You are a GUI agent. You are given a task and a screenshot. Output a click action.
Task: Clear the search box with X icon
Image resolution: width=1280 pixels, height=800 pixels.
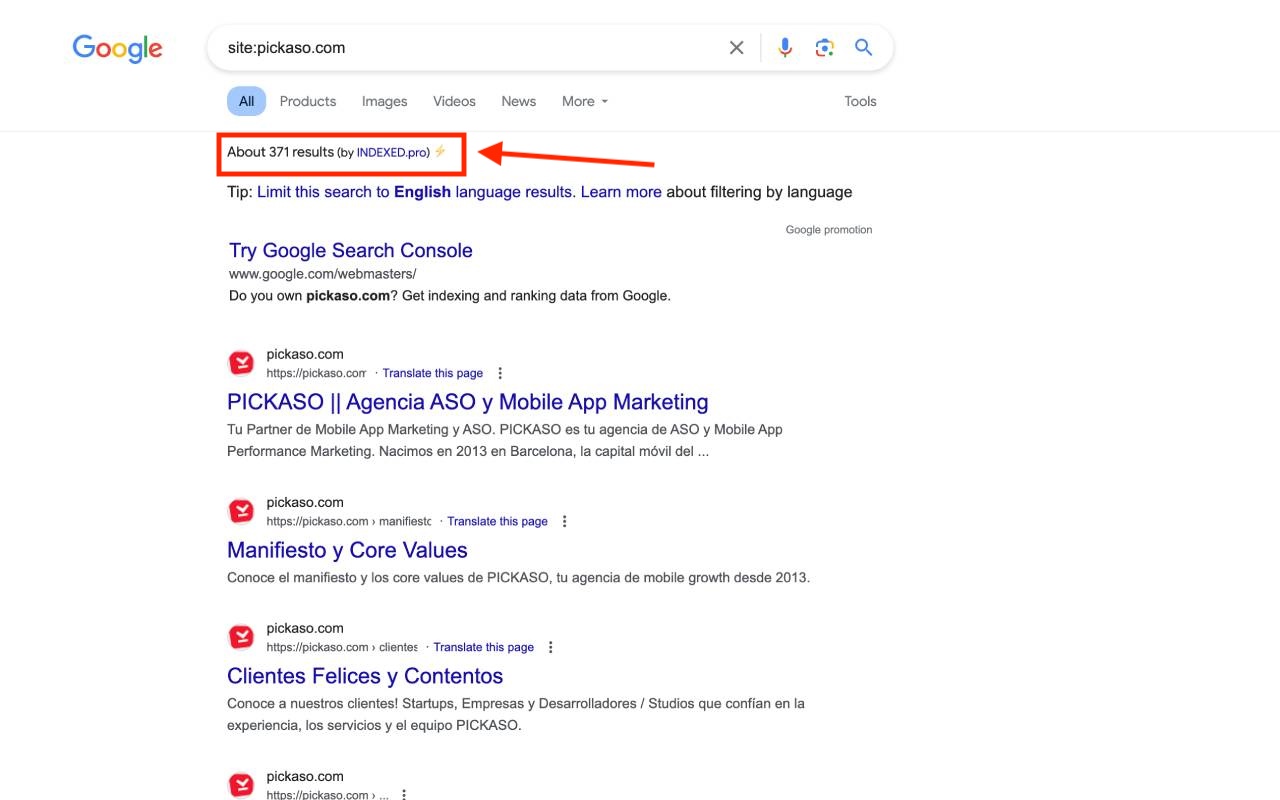click(x=737, y=48)
